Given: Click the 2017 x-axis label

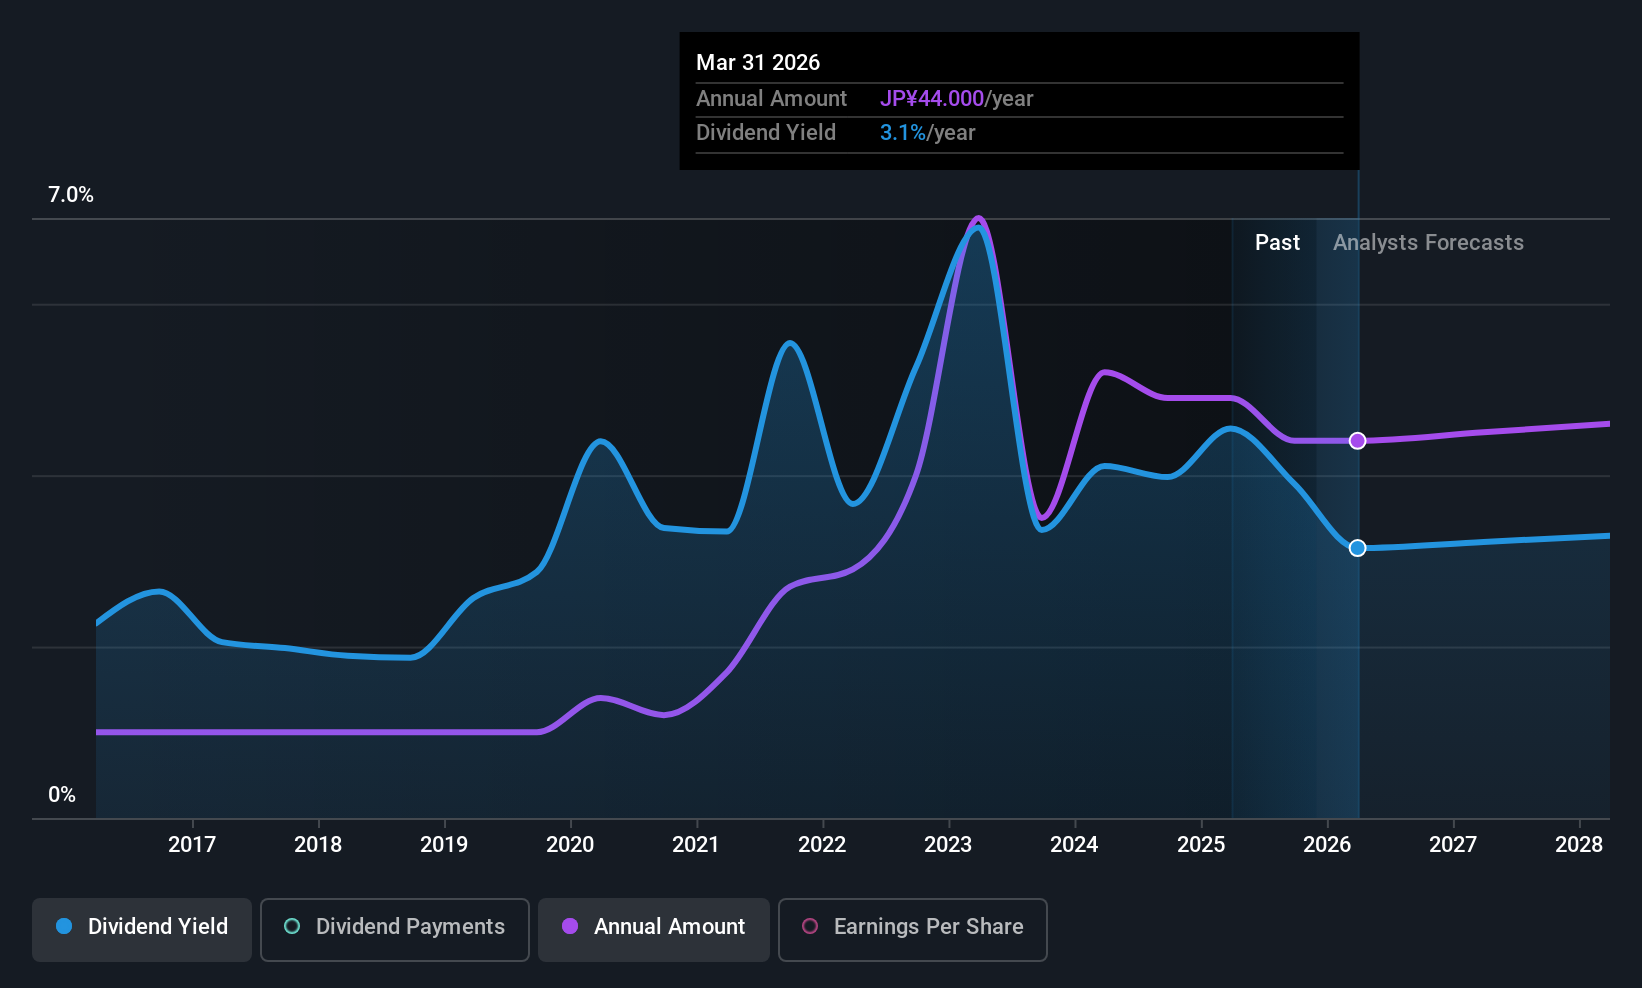Looking at the screenshot, I should pyautogui.click(x=192, y=845).
